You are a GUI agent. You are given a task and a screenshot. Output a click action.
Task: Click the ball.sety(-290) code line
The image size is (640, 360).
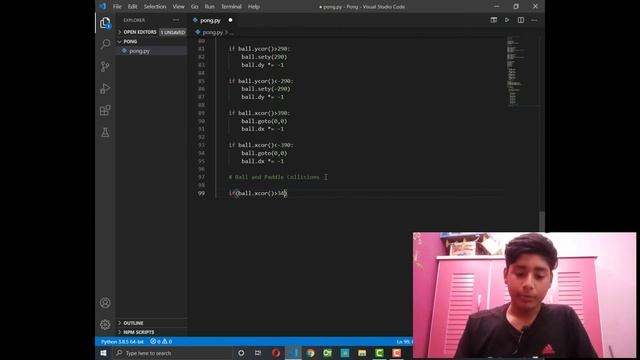(x=266, y=89)
